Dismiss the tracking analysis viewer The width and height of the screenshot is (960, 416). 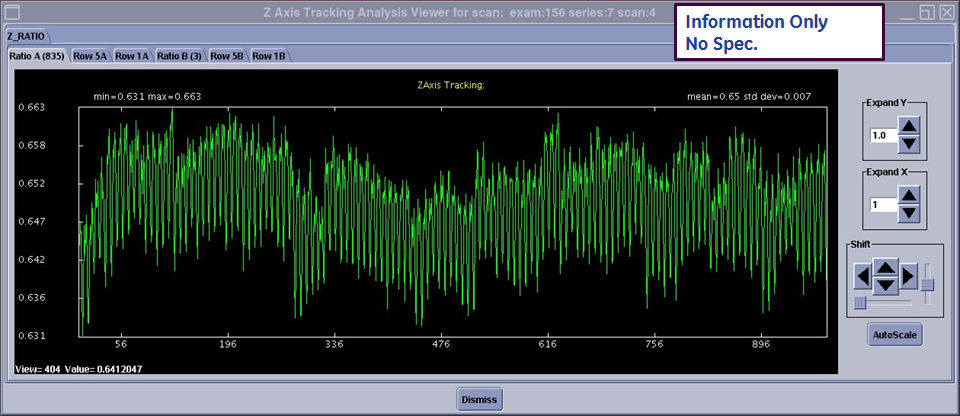479,399
